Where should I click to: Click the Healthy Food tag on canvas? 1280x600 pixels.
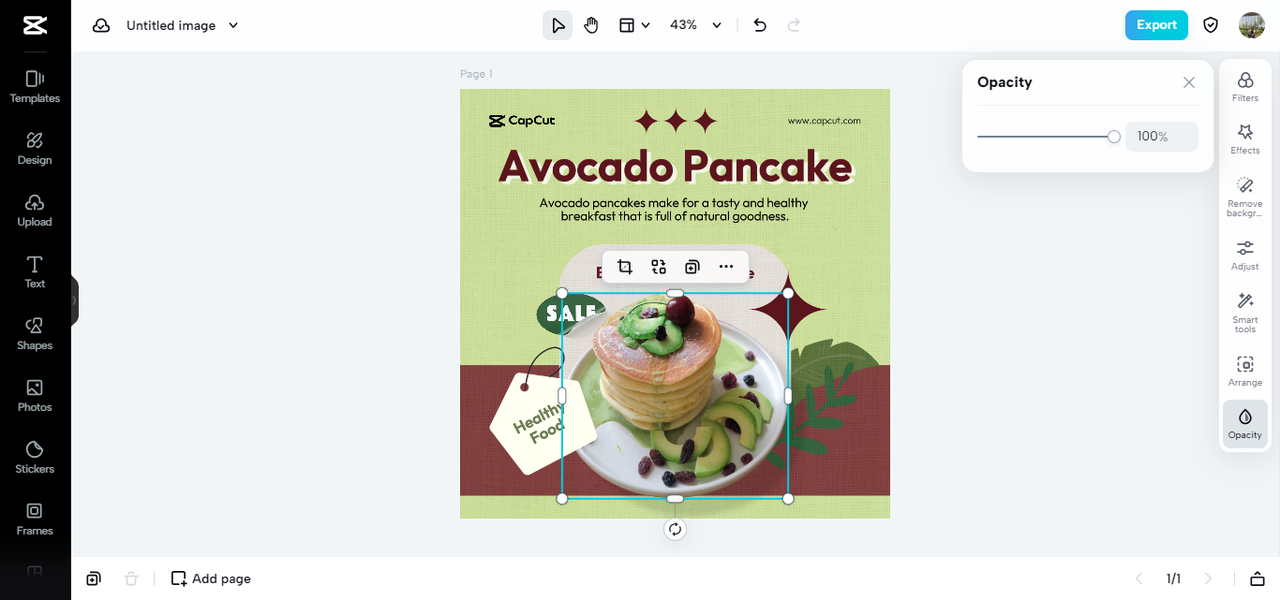pyautogui.click(x=541, y=422)
